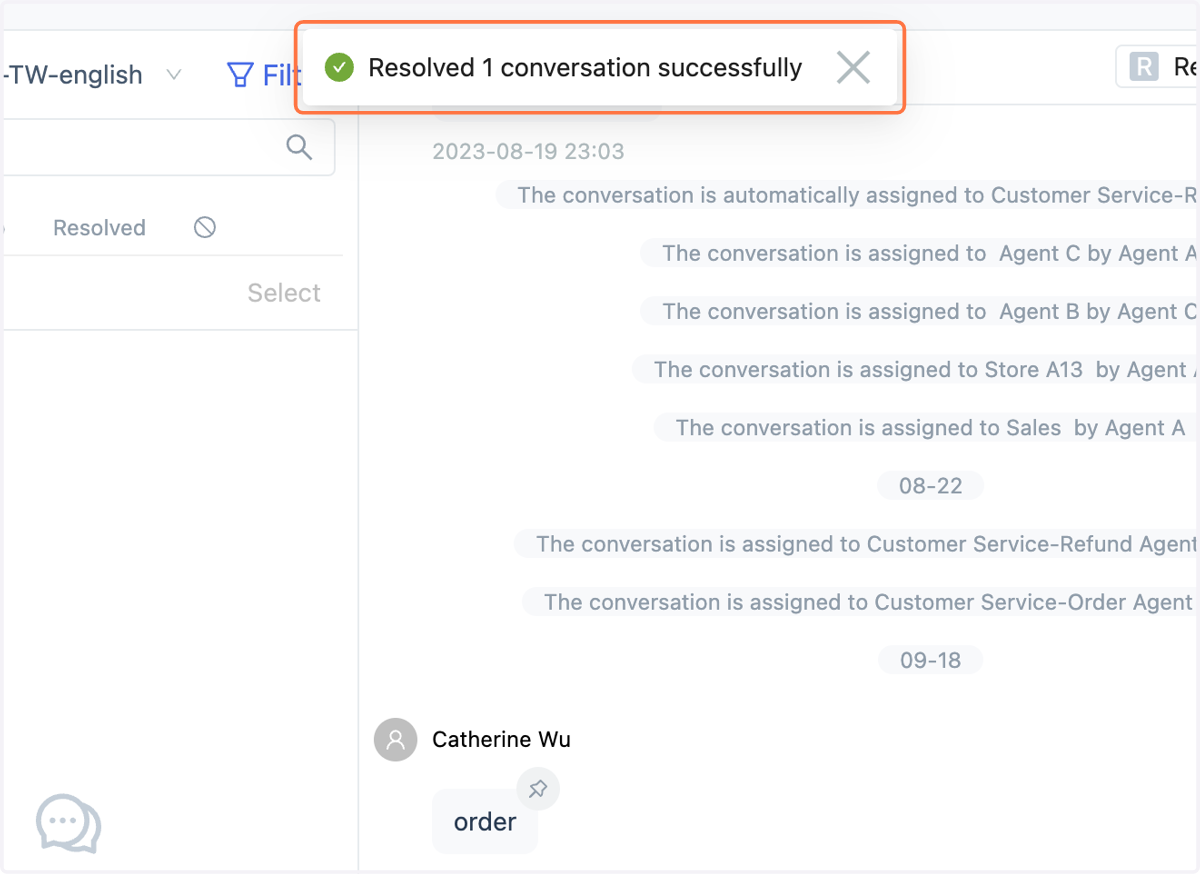Screen dimensions: 1200x874
Task: Click the Select link in conversation list
Action: coord(284,293)
